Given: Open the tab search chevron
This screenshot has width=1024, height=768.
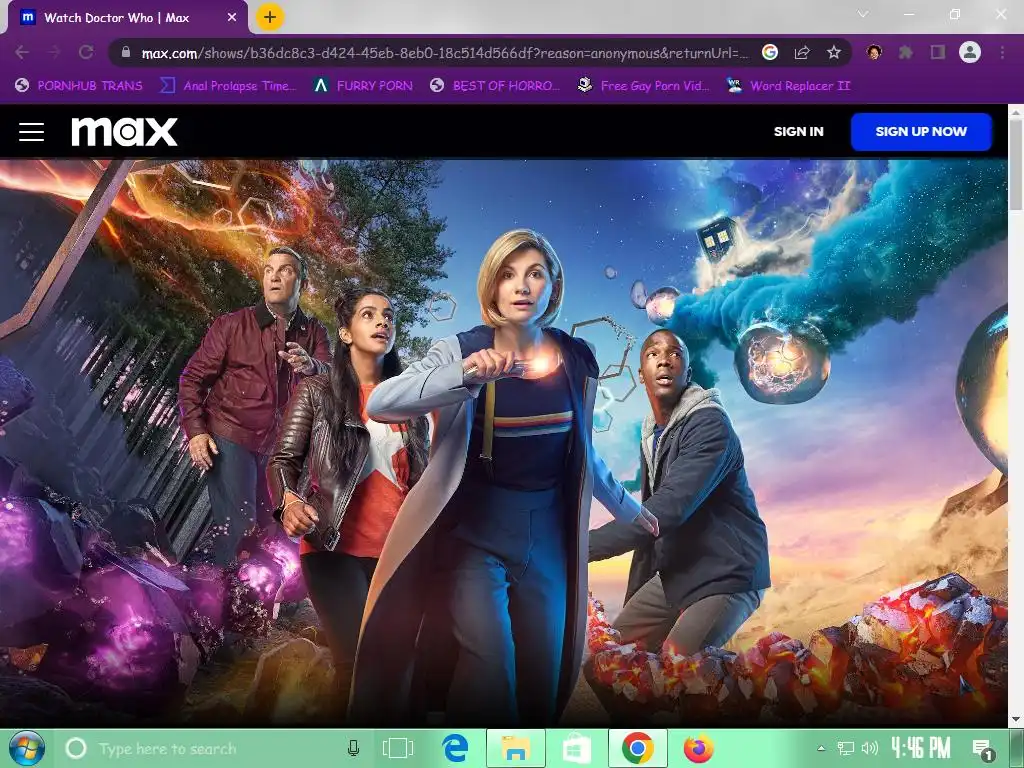Looking at the screenshot, I should tap(863, 14).
